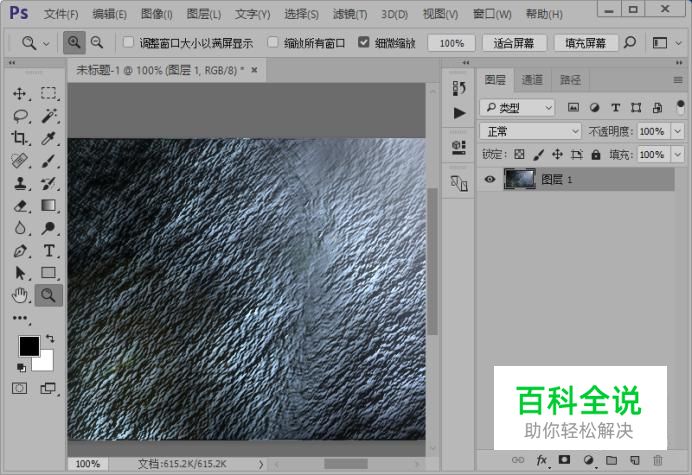This screenshot has height=475, width=692.
Task: Toggle lock image pixels brush icon
Action: [x=538, y=155]
